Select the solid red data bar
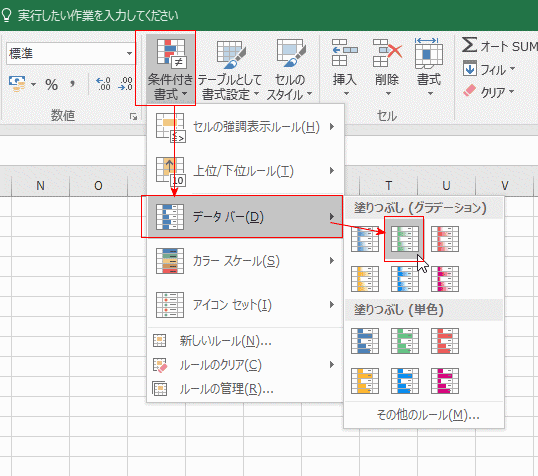Viewport: 538px width, 476px height. pyautogui.click(x=445, y=341)
